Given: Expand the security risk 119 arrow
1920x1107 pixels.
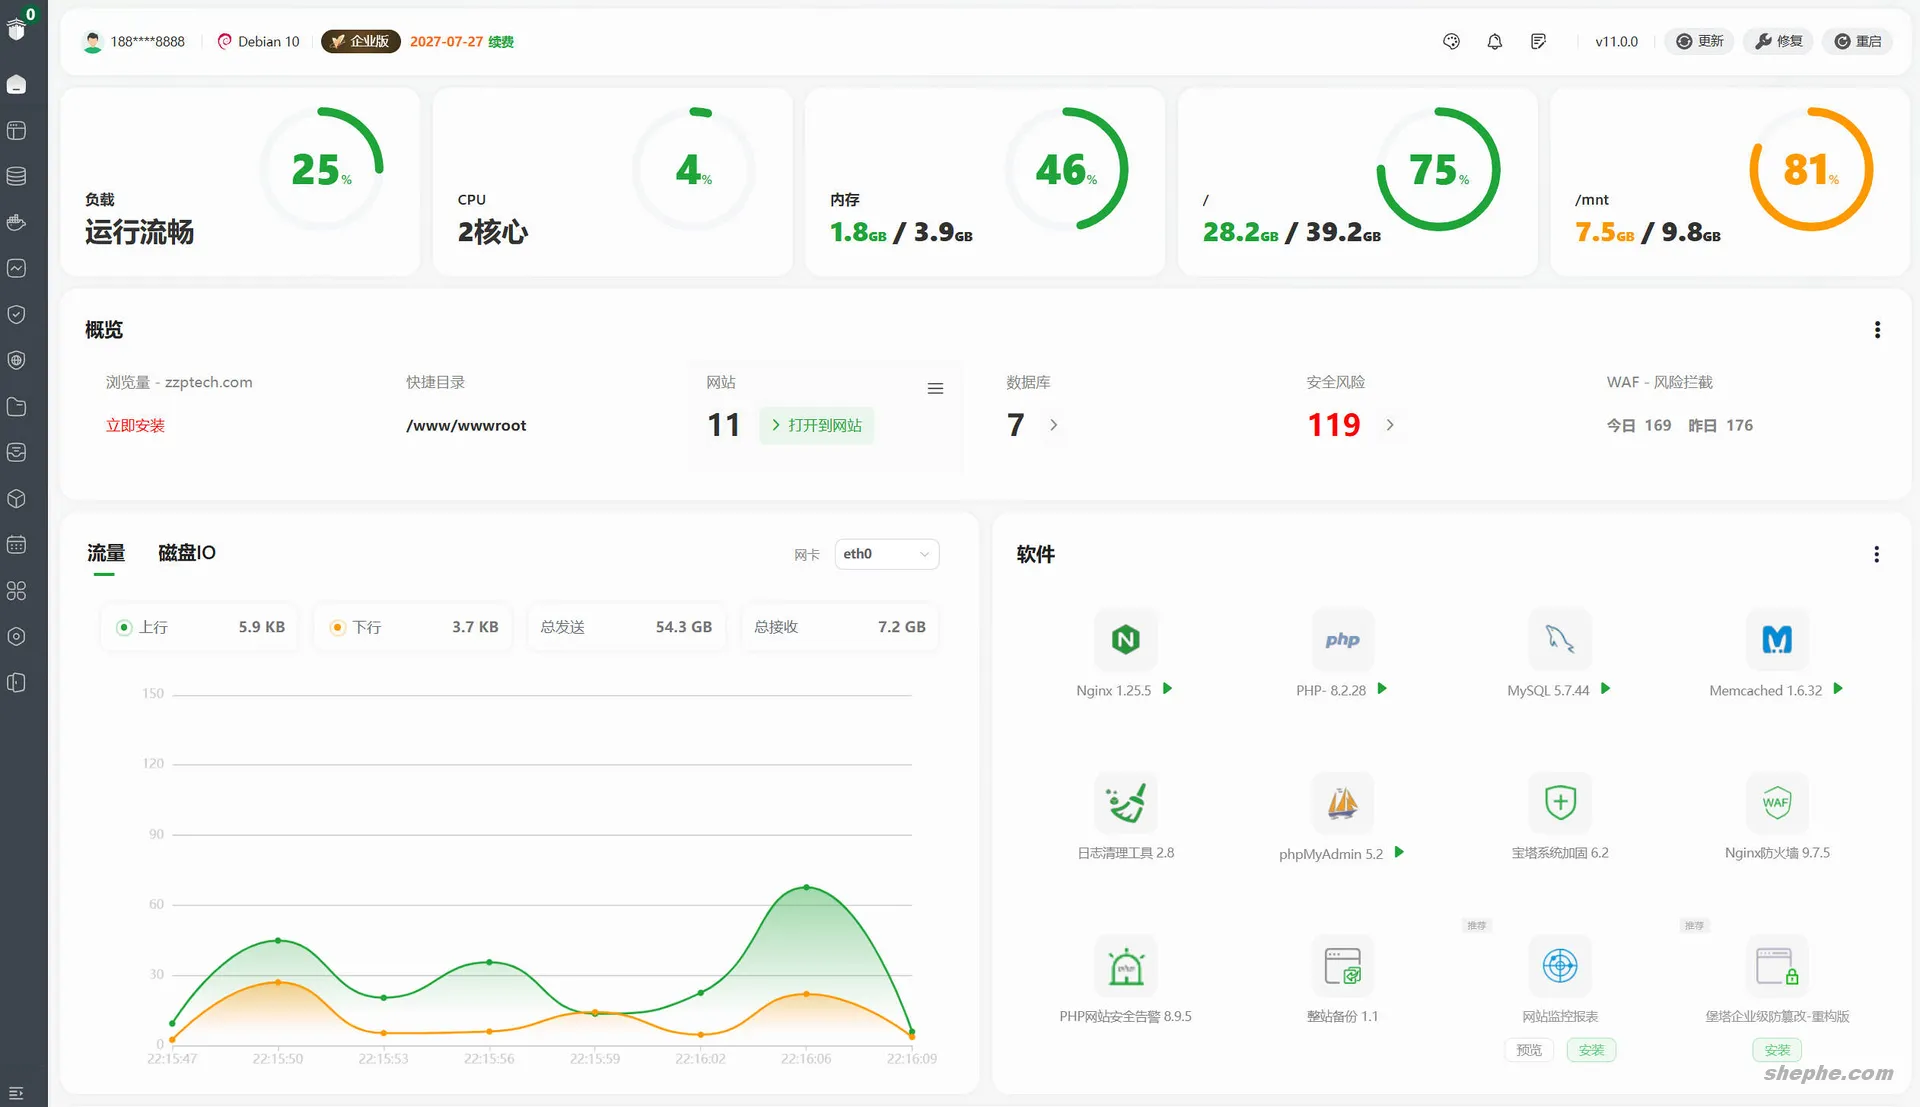Looking at the screenshot, I should 1389,425.
